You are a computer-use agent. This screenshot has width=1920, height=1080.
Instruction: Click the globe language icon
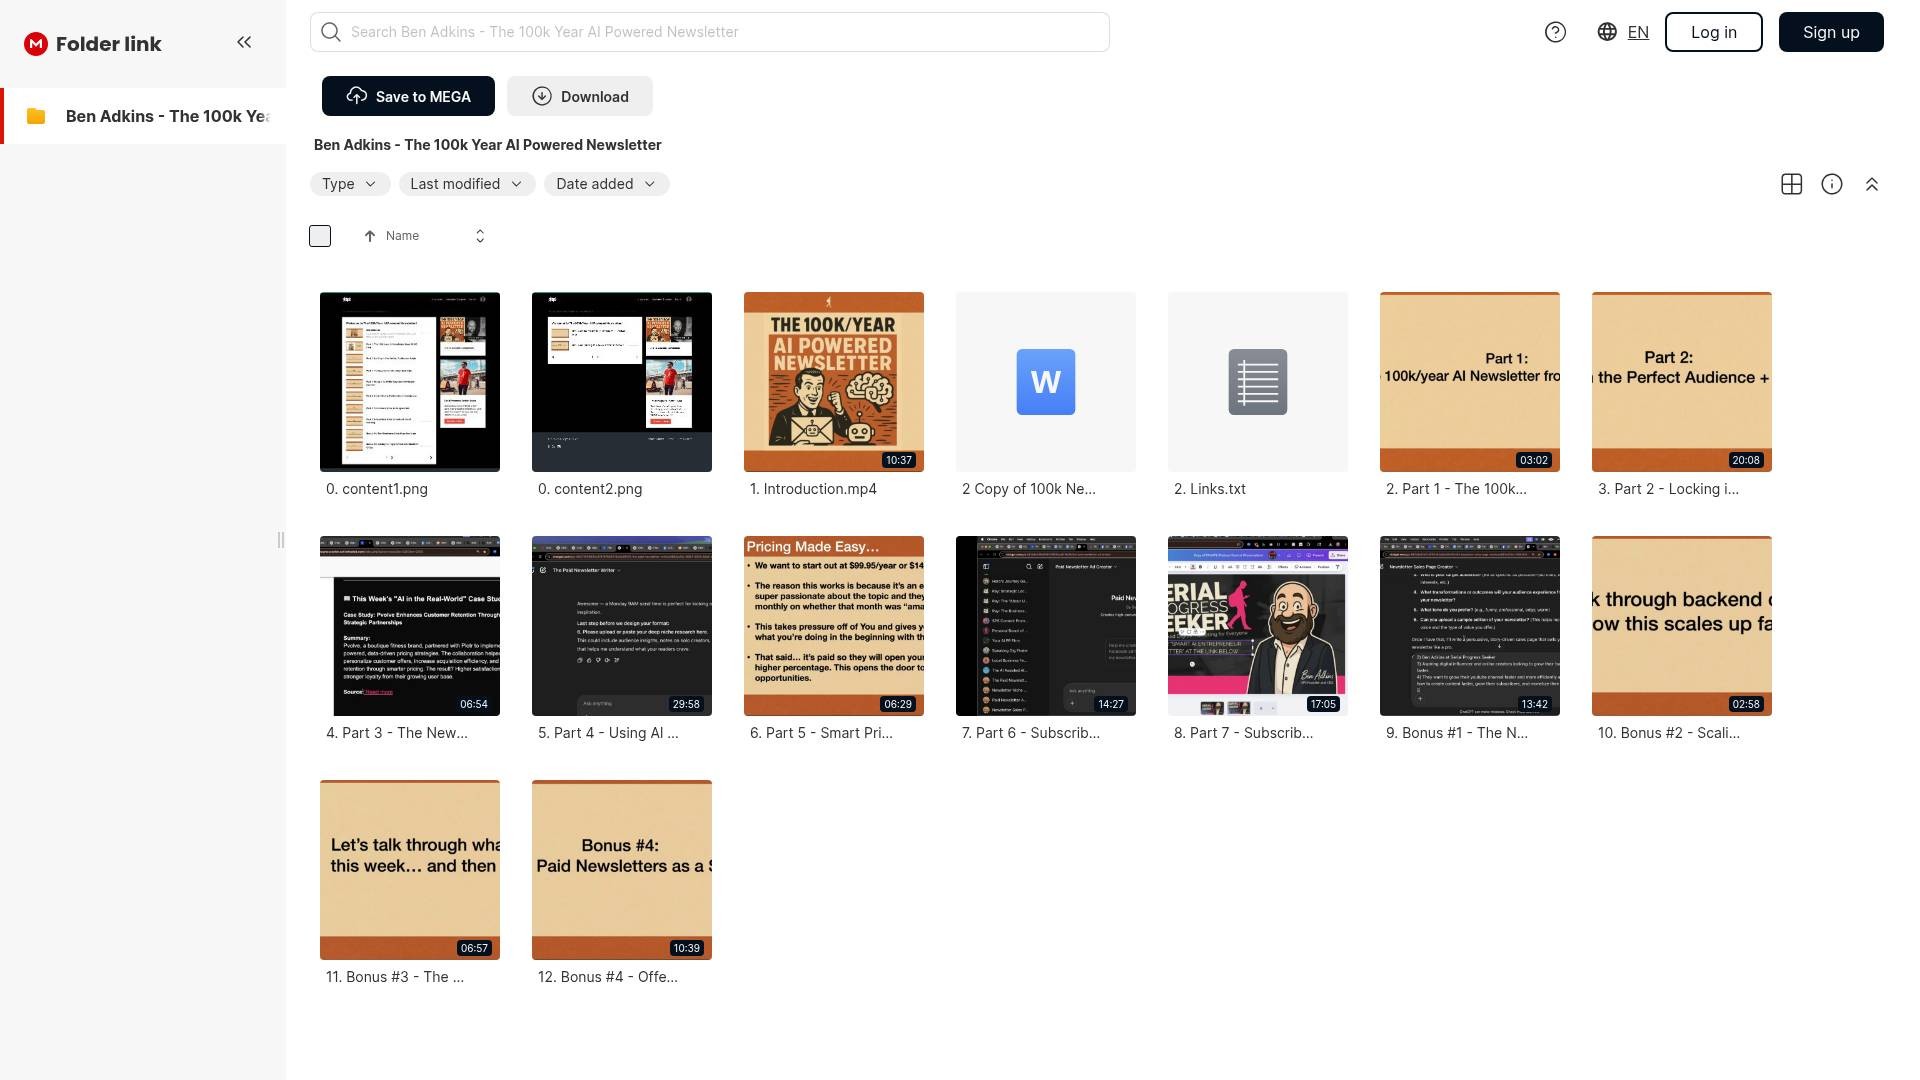(1607, 32)
